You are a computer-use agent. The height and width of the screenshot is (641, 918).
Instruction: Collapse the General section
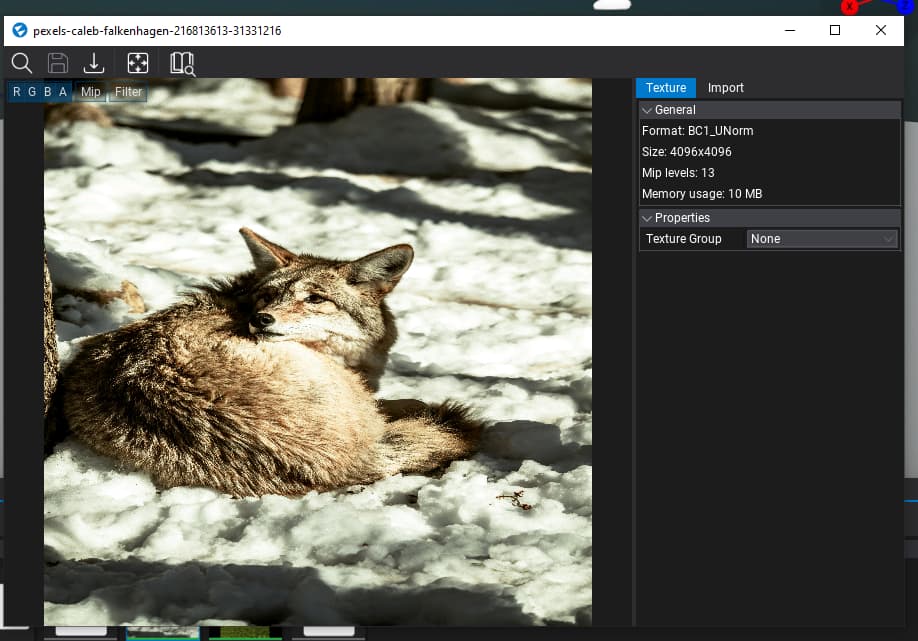(674, 110)
